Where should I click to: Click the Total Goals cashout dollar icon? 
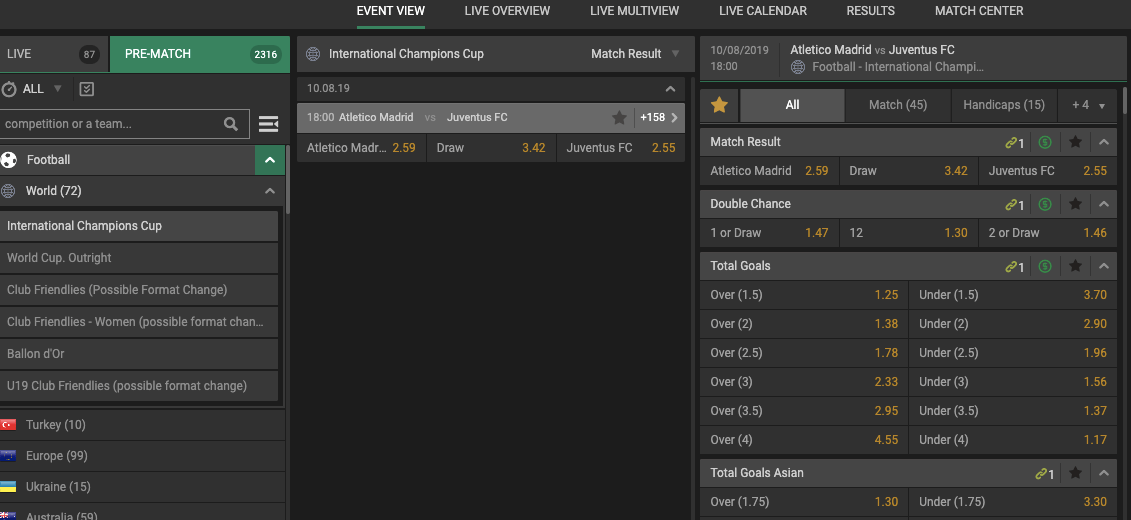point(1045,267)
